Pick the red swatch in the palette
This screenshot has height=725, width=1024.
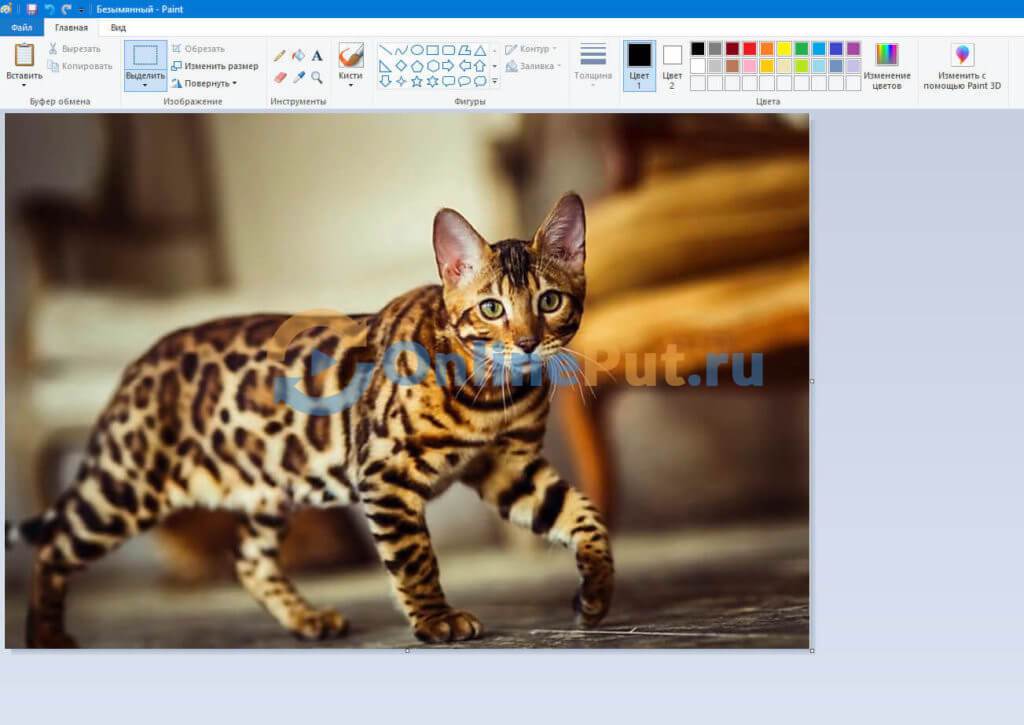pyautogui.click(x=749, y=48)
